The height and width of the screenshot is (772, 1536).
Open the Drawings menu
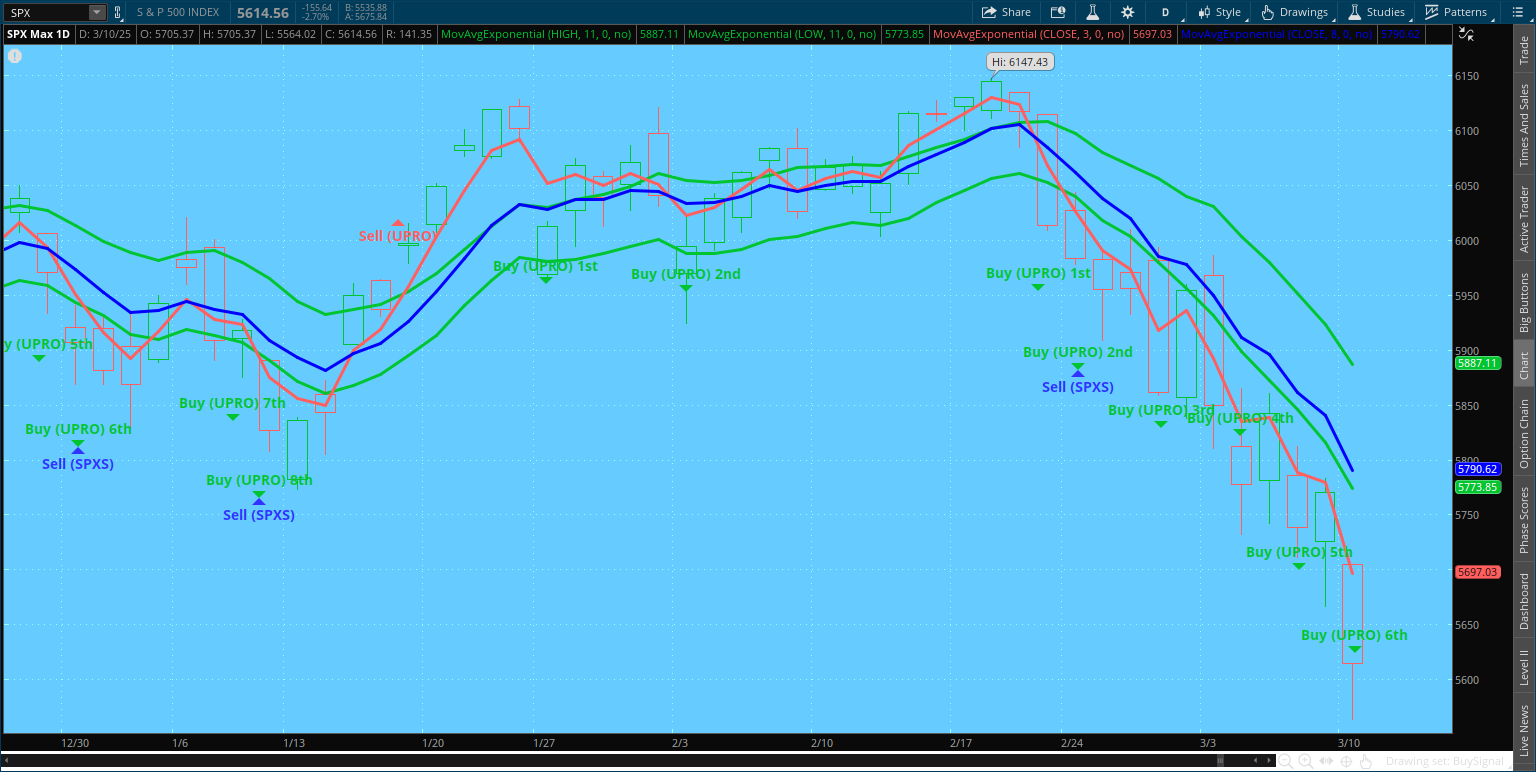1295,12
